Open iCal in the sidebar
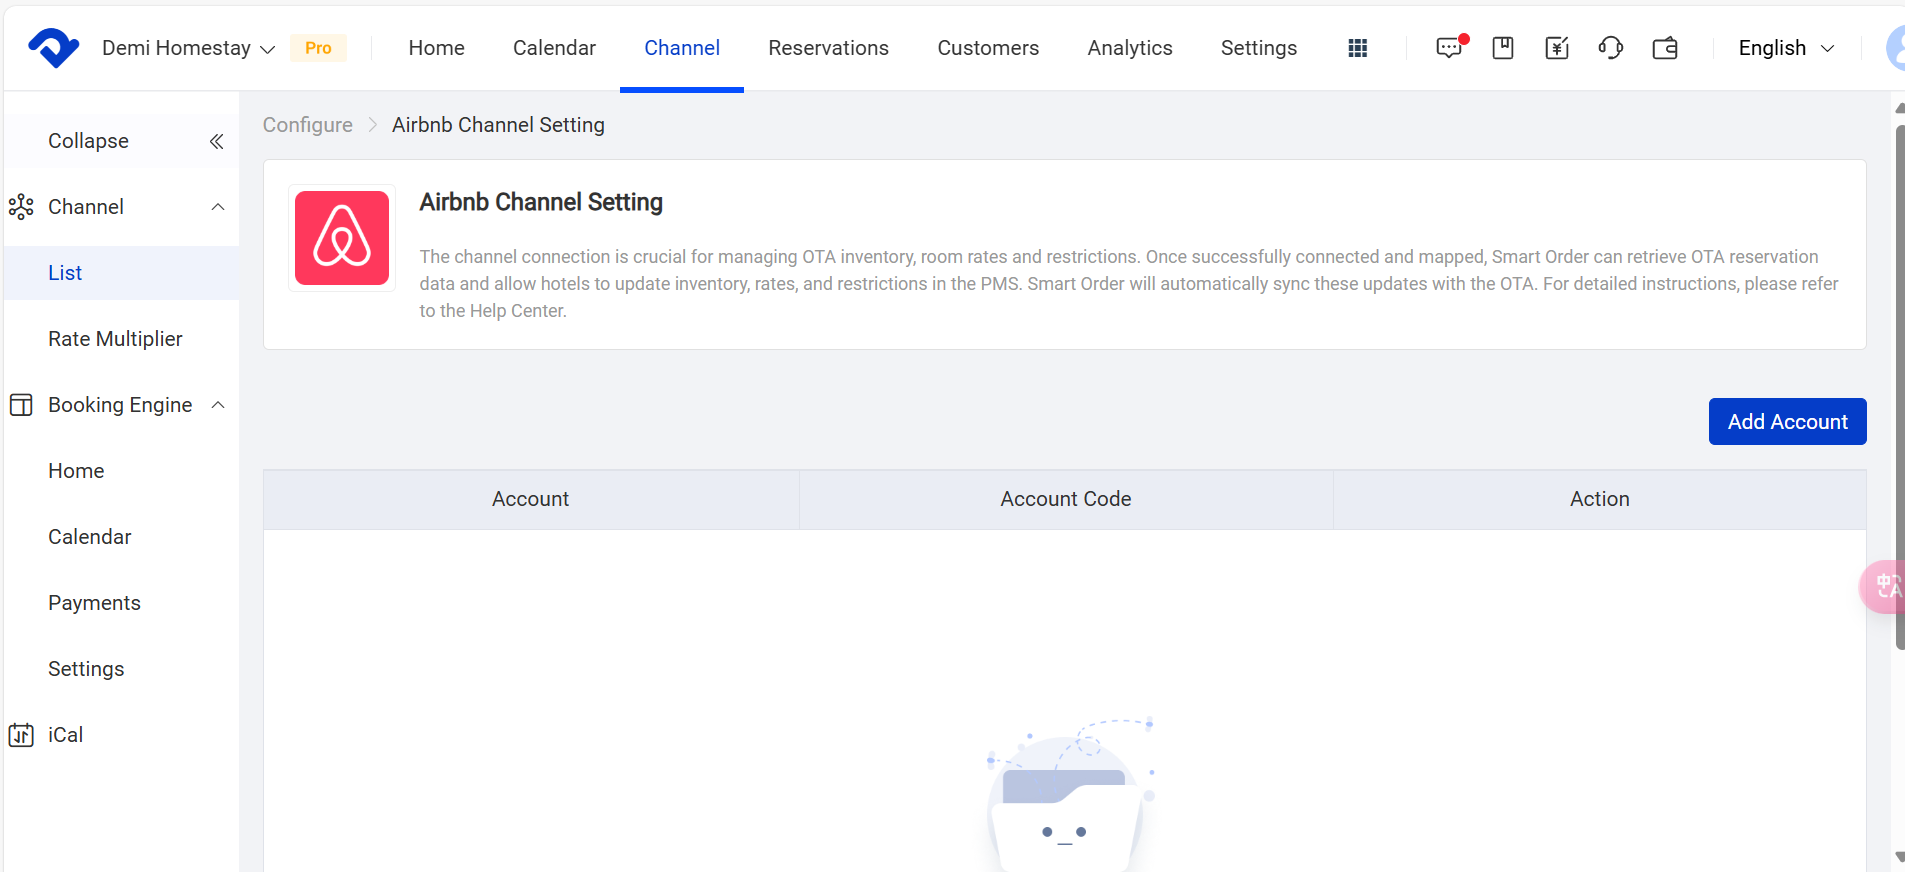1905x872 pixels. click(65, 735)
